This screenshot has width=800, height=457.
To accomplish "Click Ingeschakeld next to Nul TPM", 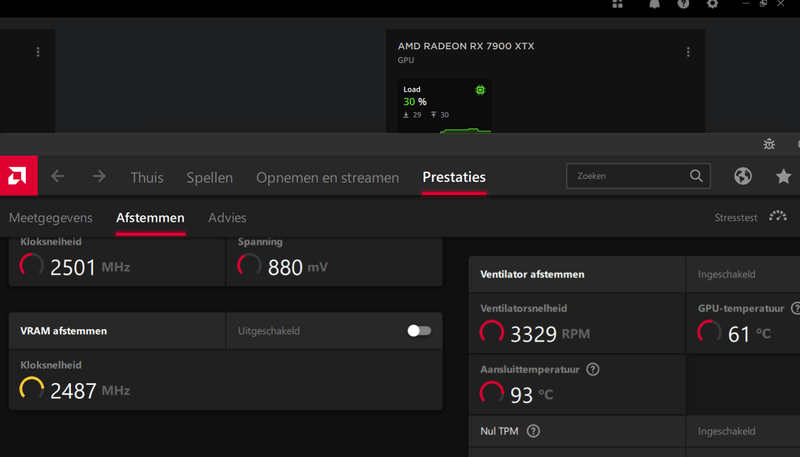I will [727, 431].
